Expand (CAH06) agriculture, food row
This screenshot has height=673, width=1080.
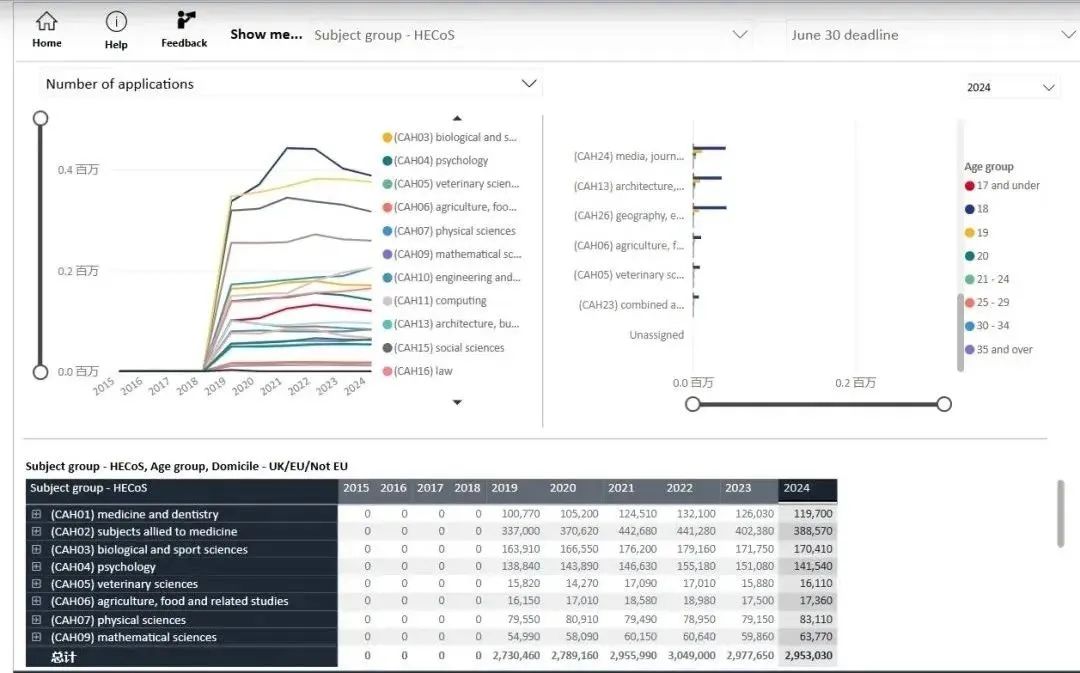pos(37,601)
